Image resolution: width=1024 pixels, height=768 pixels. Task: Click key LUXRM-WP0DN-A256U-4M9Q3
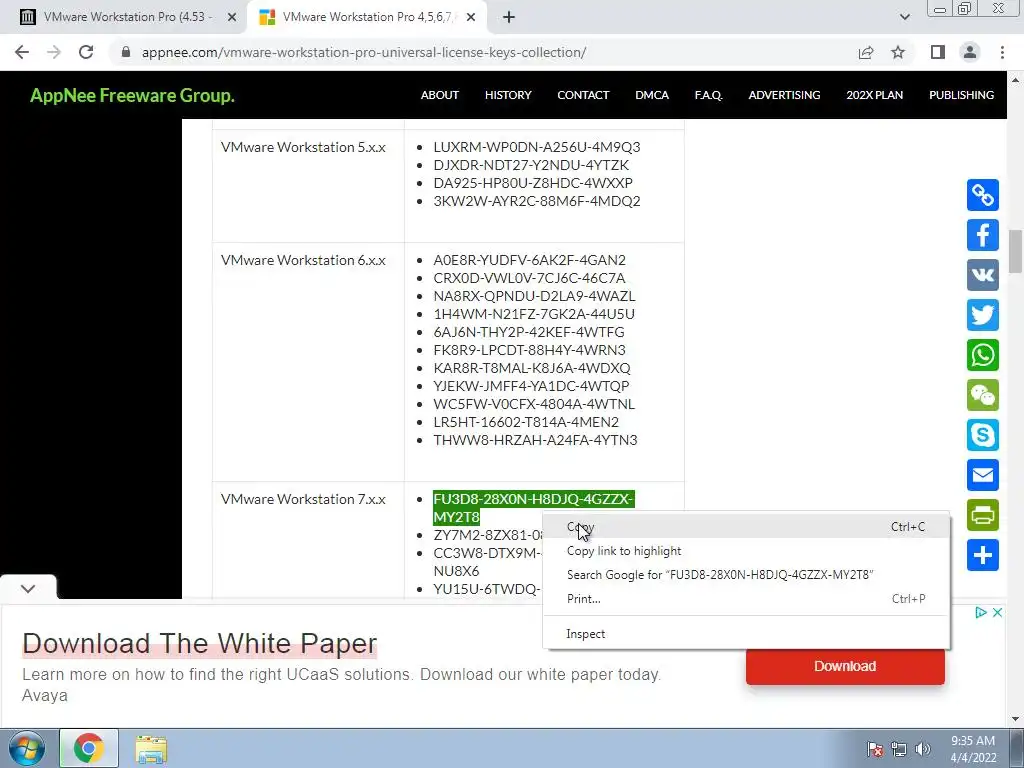tap(537, 147)
